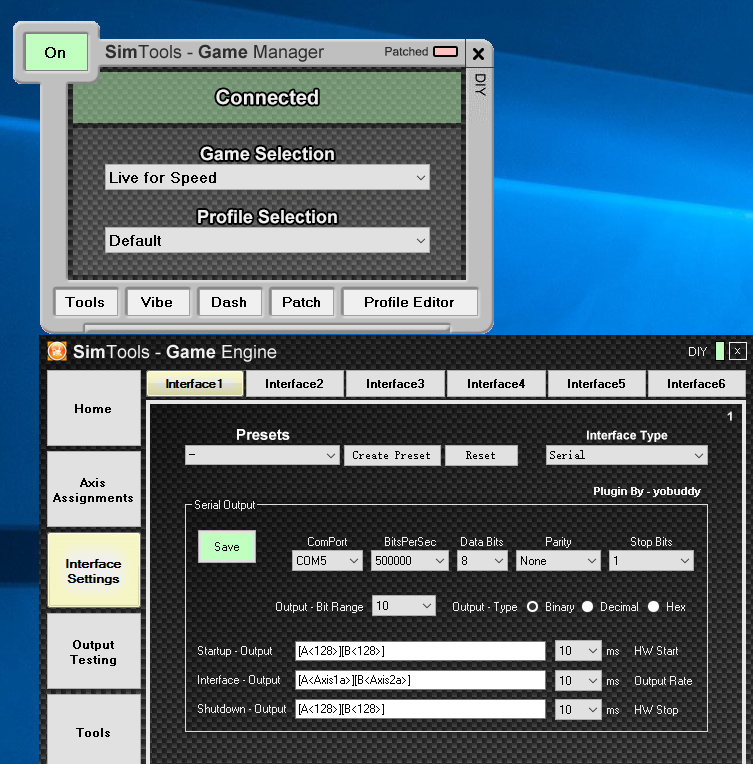Viewport: 753px width, 764px height.
Task: Open the Output - Bit Range dropdown
Action: [404, 606]
